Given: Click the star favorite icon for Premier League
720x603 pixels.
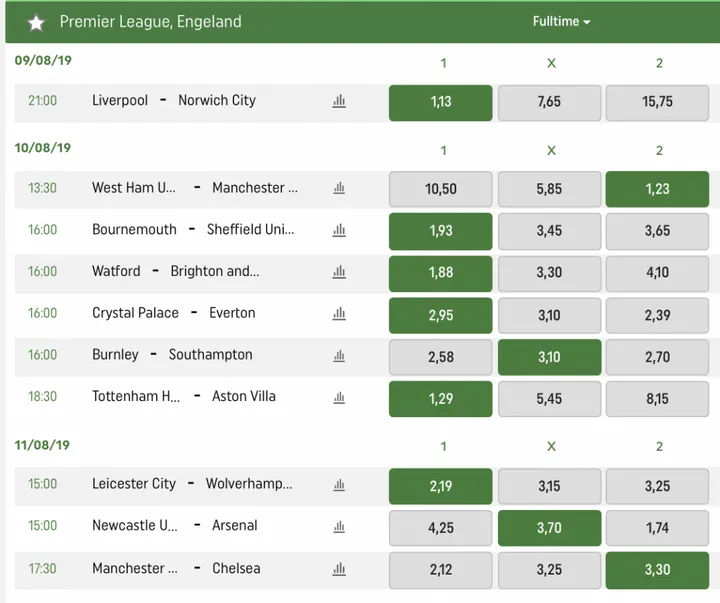Looking at the screenshot, I should 36,22.
